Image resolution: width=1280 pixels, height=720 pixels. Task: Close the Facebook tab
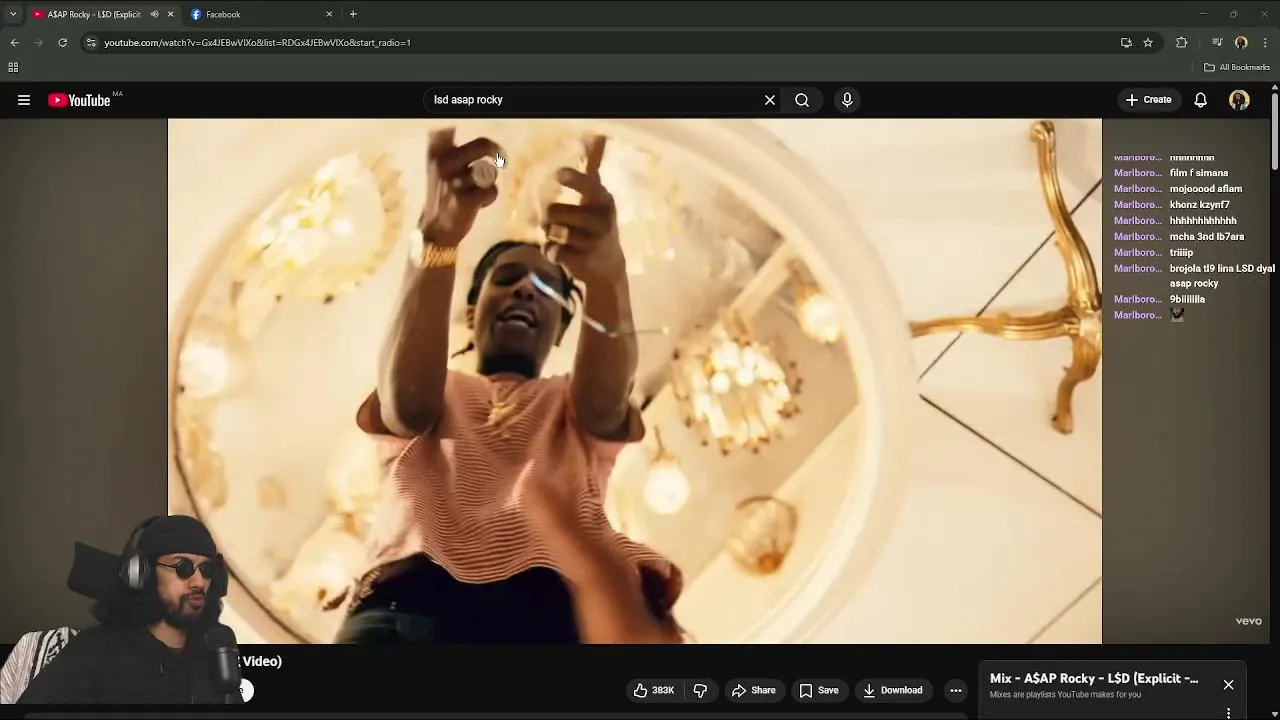click(329, 14)
